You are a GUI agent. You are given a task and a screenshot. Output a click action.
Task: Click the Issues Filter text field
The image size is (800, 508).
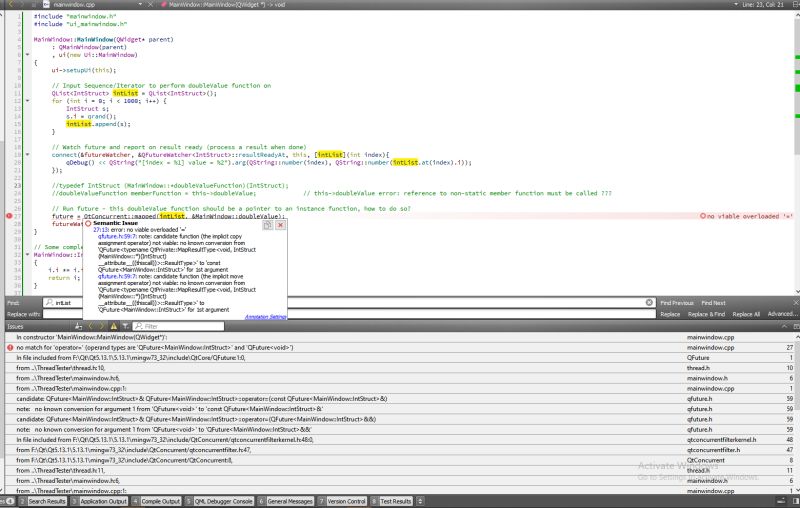[x=178, y=326]
